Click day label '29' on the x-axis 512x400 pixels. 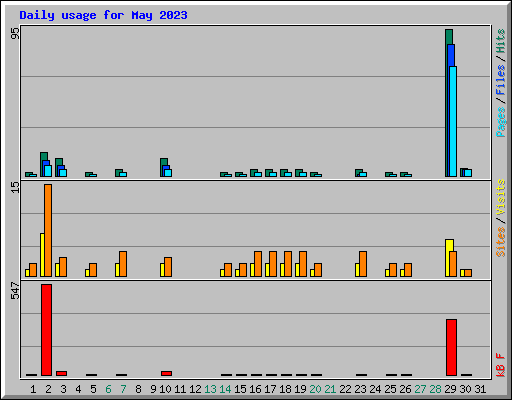coord(450,389)
